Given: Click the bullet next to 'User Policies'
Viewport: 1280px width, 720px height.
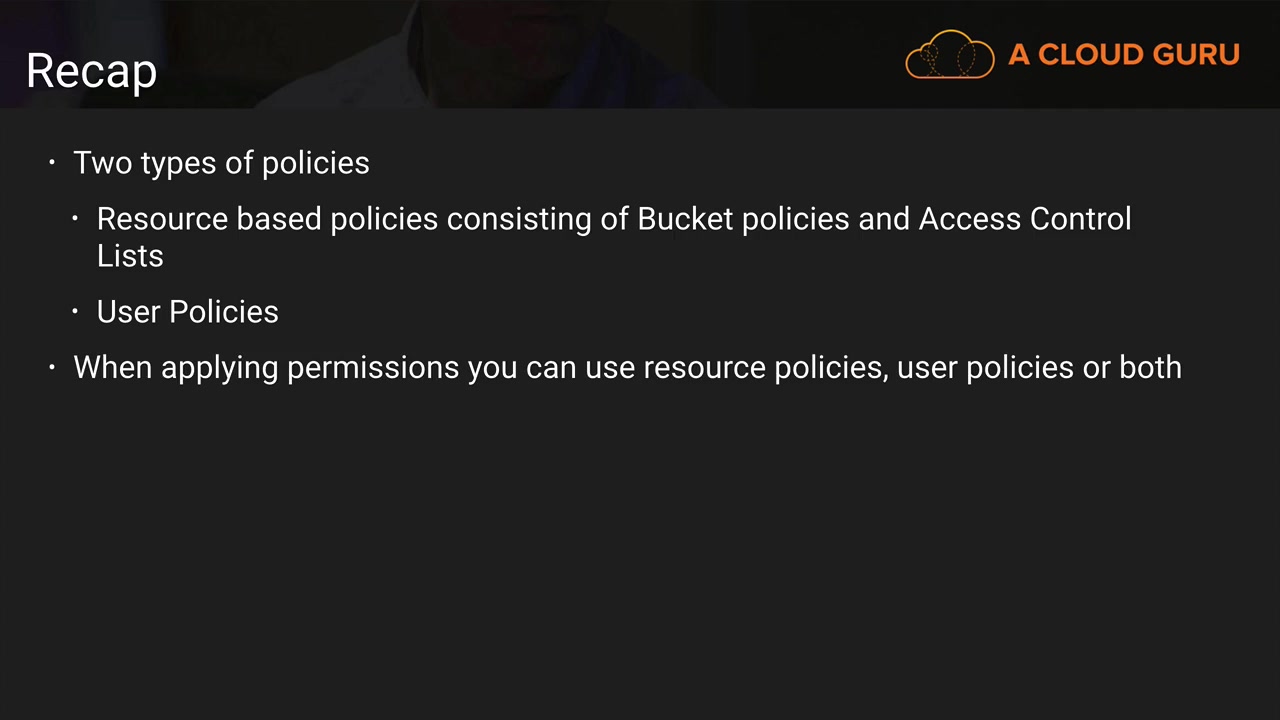Looking at the screenshot, I should (76, 312).
